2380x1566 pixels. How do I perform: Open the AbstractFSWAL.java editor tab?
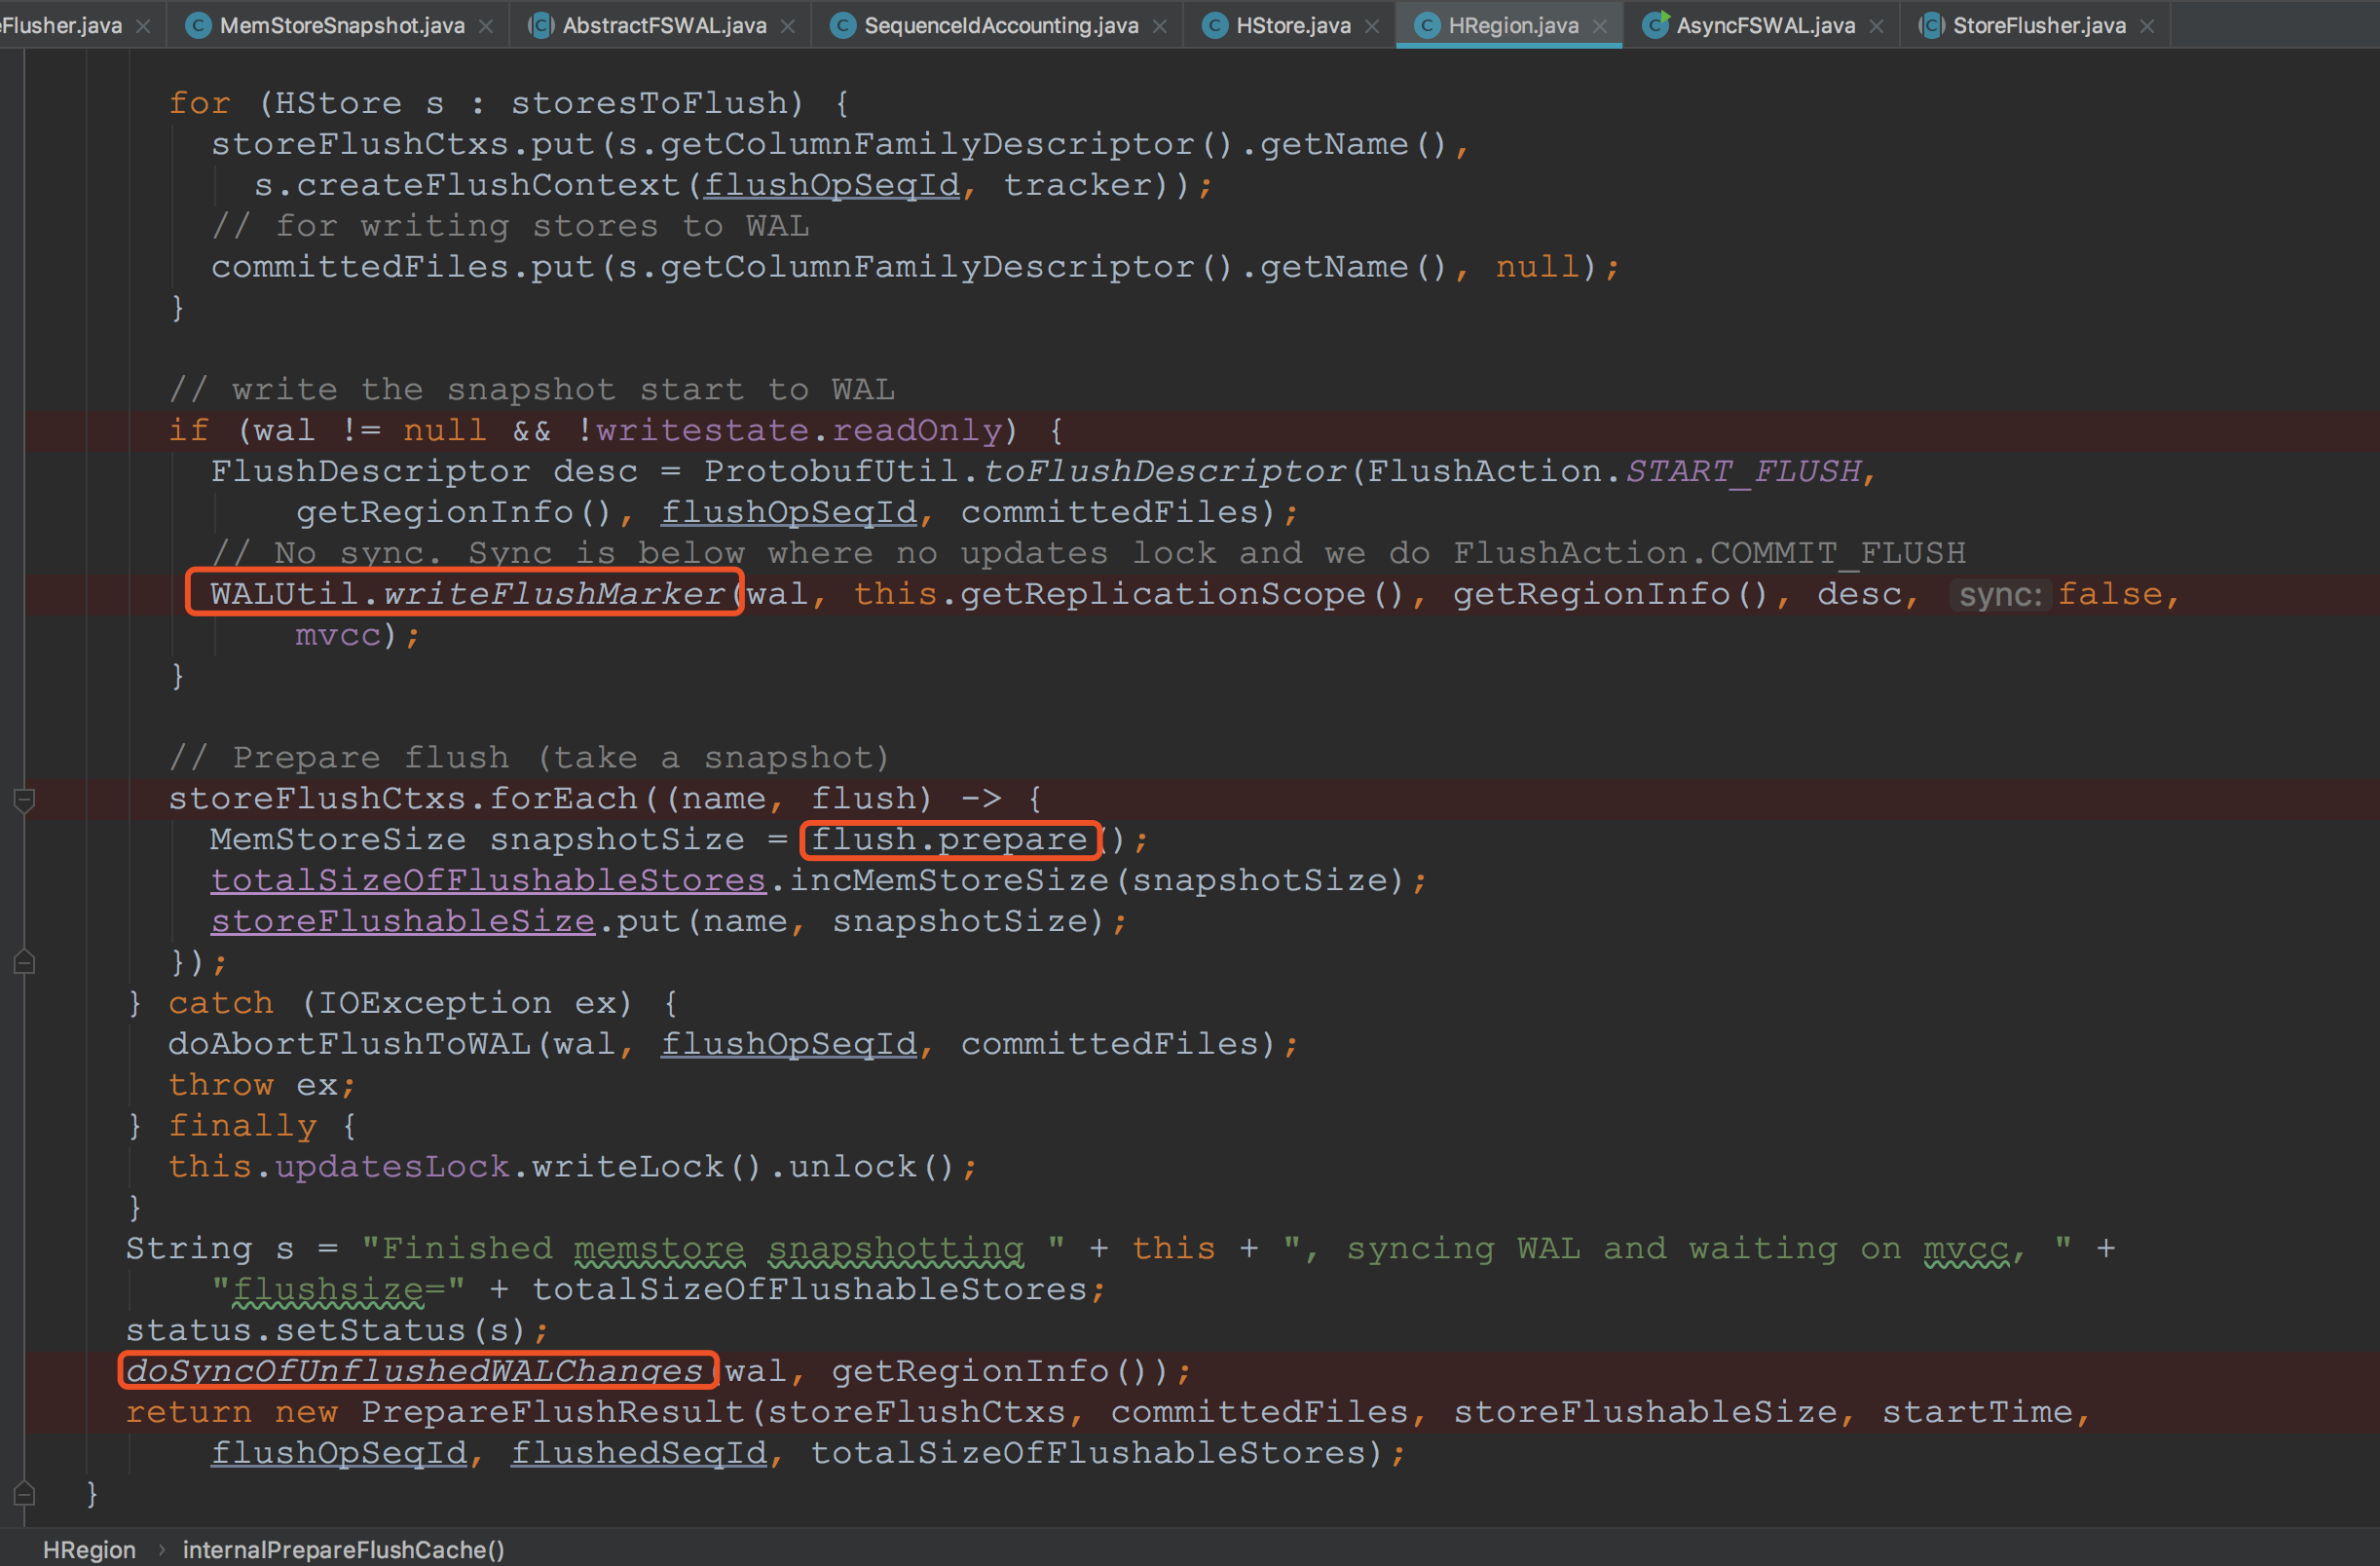click(664, 26)
